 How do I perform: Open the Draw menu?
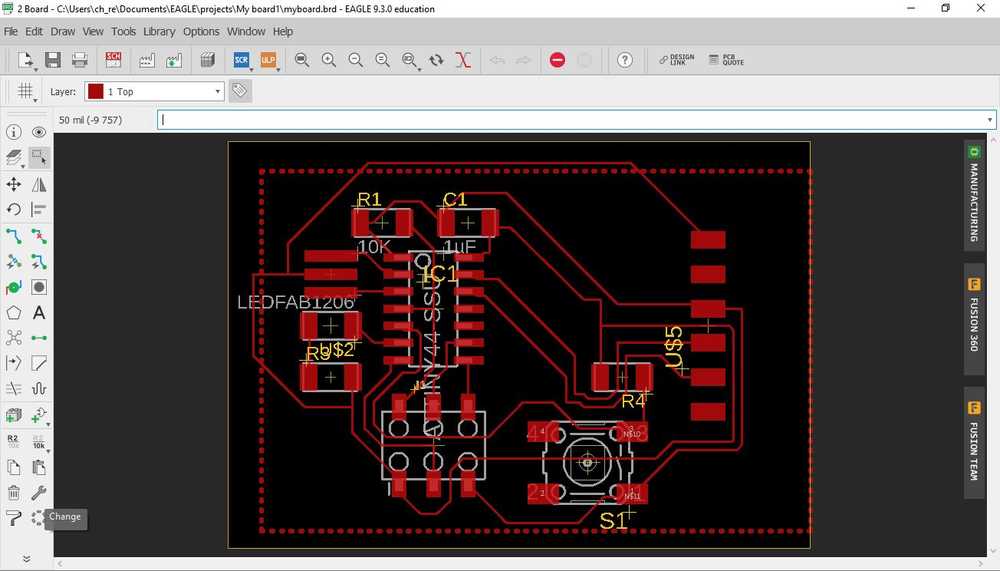[62, 31]
